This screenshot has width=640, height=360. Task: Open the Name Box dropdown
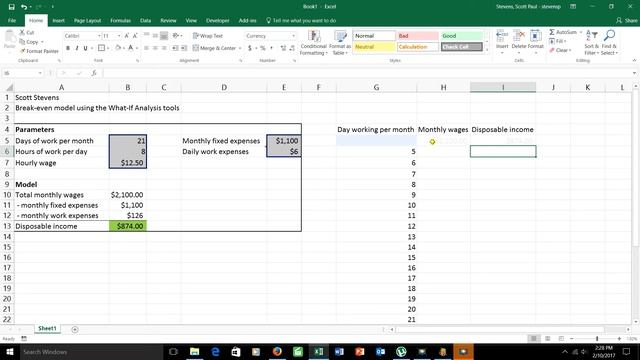coord(40,73)
